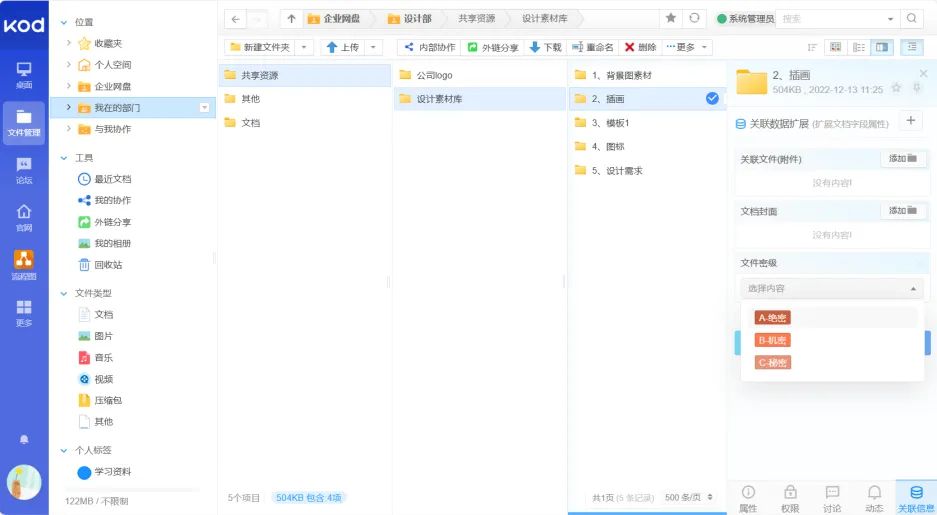Viewport: 937px width, 515px height.
Task: Open the 更多 apps grid icon
Action: click(x=24, y=313)
